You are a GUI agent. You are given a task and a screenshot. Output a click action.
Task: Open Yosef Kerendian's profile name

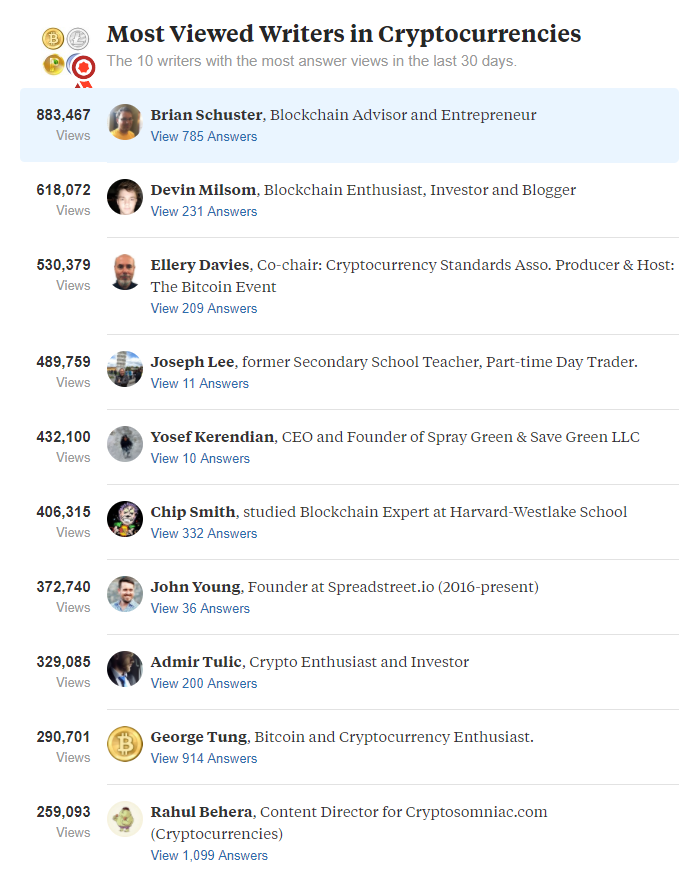pos(212,437)
